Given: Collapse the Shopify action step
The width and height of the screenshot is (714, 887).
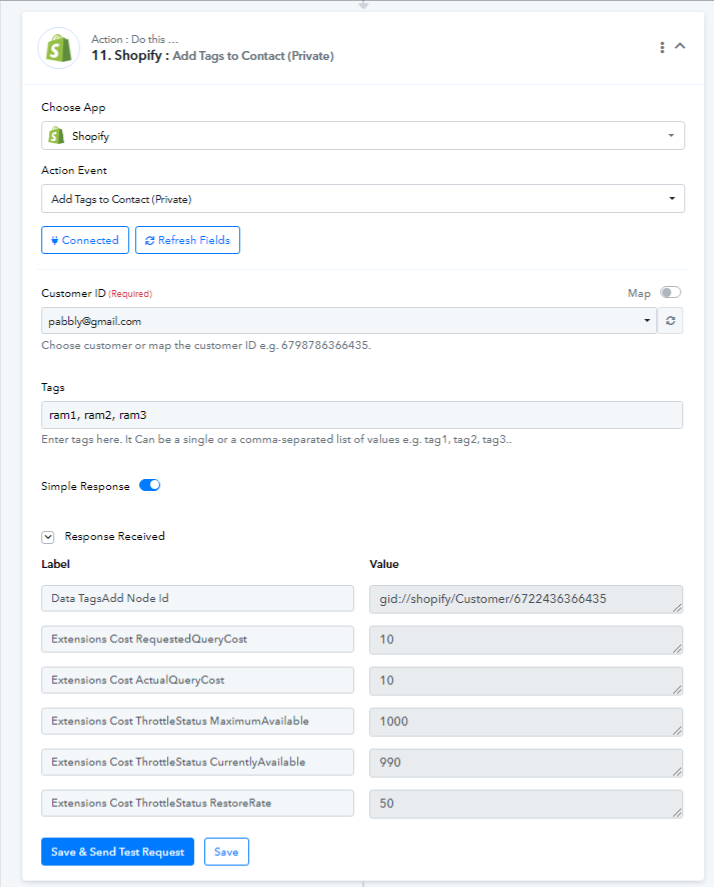Looking at the screenshot, I should 680,46.
